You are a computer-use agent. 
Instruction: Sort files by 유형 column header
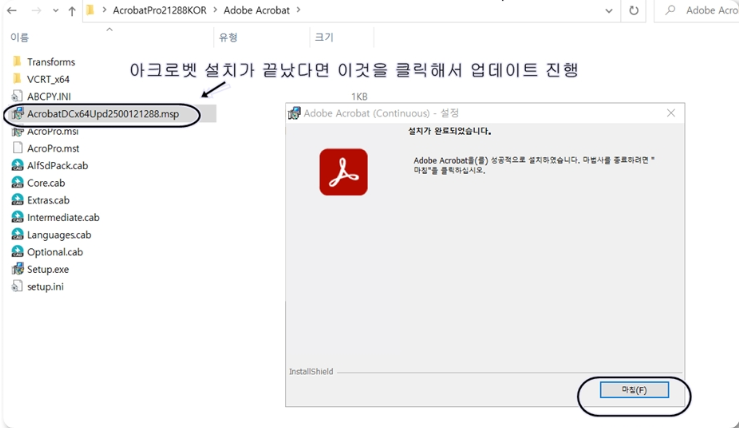coord(228,37)
